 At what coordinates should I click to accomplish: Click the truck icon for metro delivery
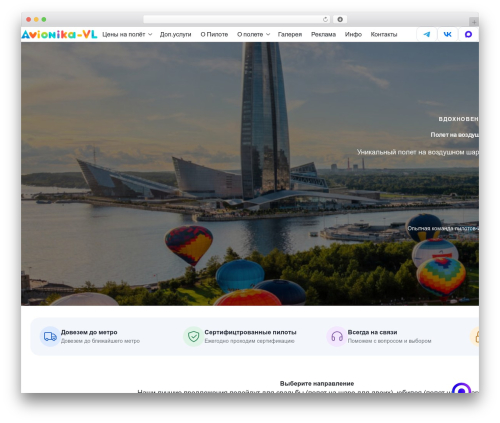[x=50, y=336]
